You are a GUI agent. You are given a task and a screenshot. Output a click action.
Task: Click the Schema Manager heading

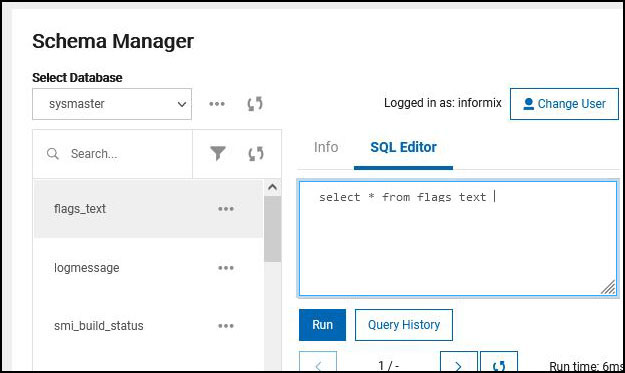coord(113,41)
